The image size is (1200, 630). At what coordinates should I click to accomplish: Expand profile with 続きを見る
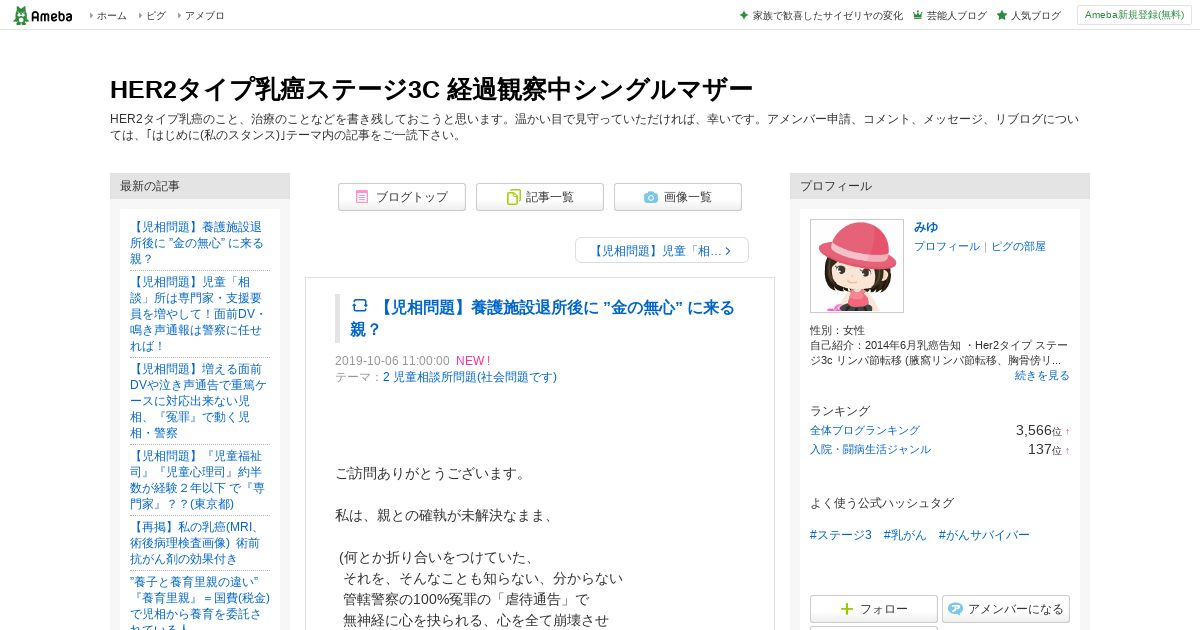pyautogui.click(x=1042, y=375)
